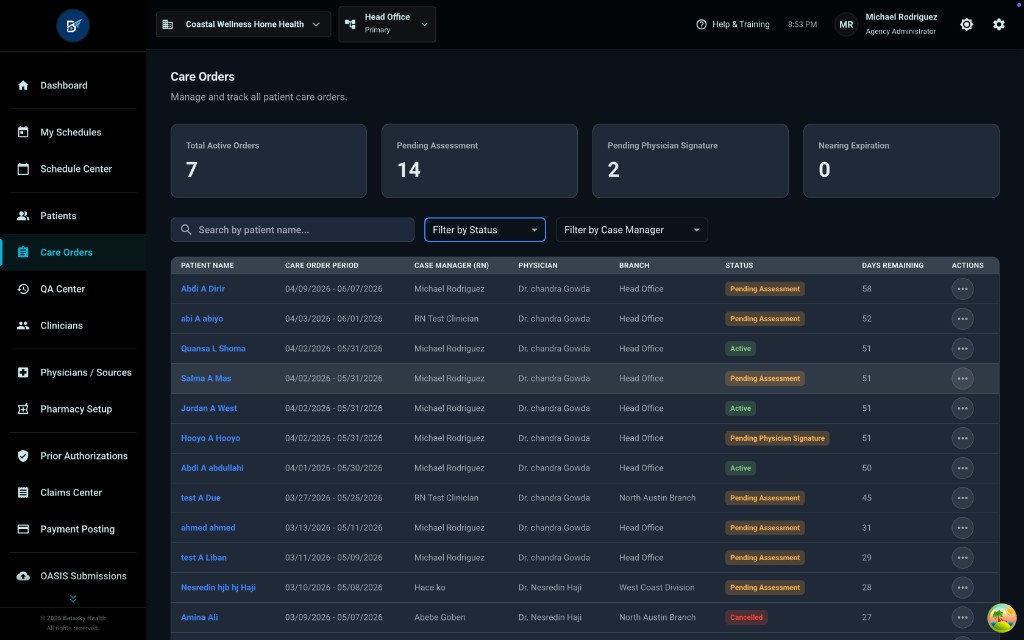Click the OASIS Submissions cloud upload icon

point(23,576)
